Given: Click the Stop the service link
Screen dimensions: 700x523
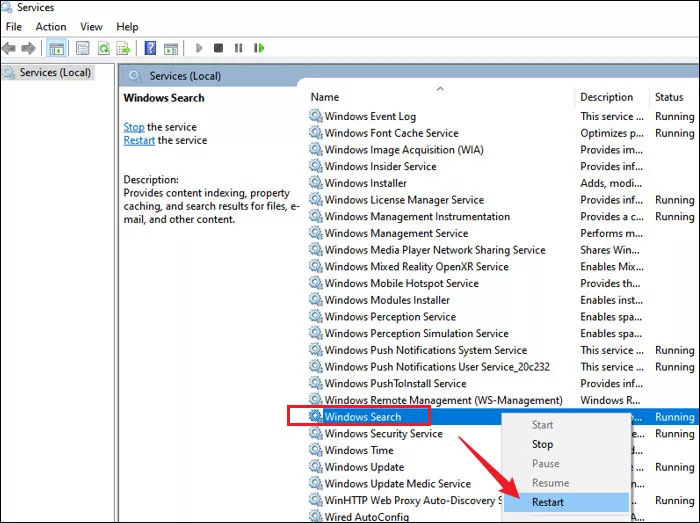Looking at the screenshot, I should pyautogui.click(x=134, y=127).
